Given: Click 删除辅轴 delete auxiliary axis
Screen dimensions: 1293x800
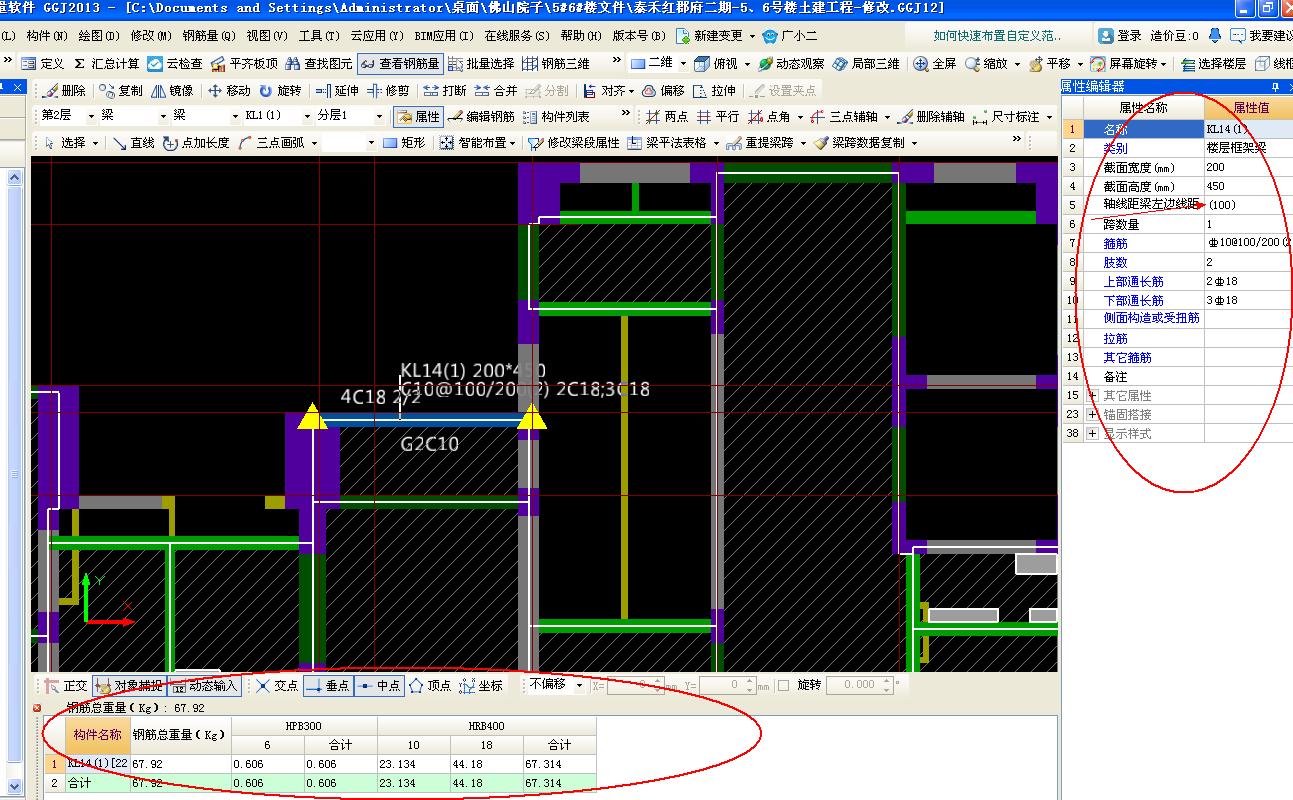Looking at the screenshot, I should coord(931,116).
